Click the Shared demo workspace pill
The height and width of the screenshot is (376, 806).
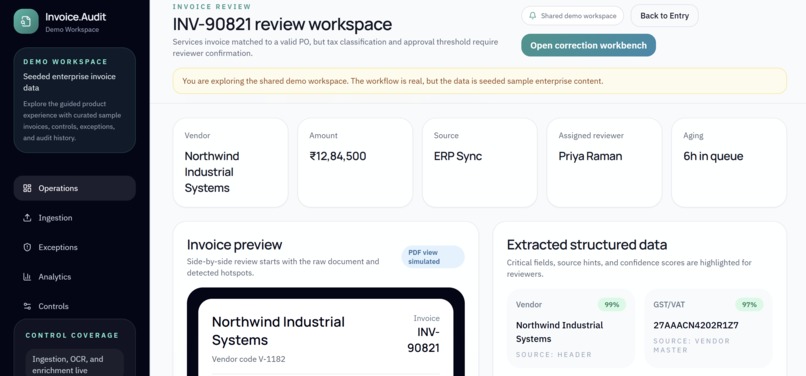(x=572, y=16)
